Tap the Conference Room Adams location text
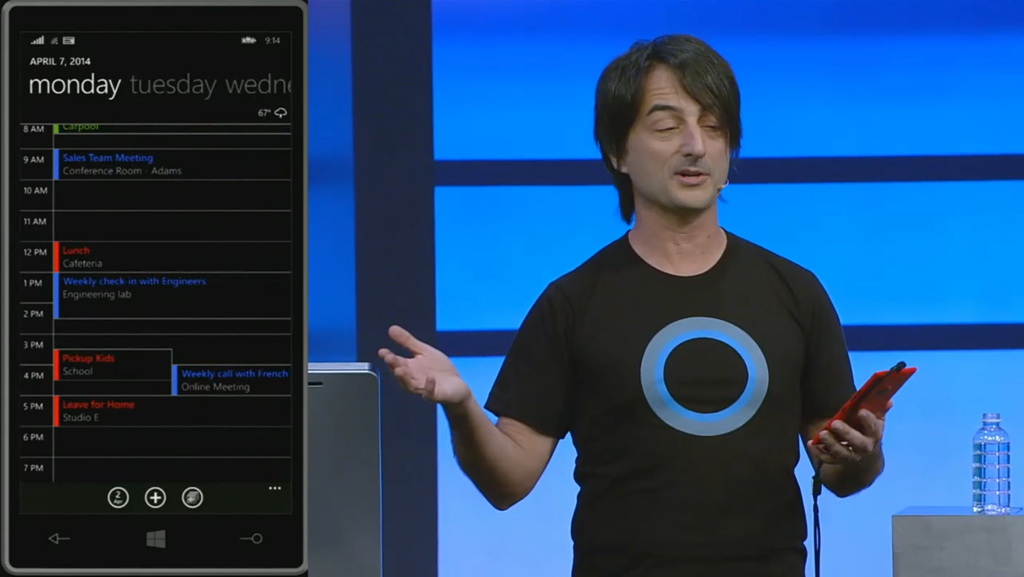 tap(122, 171)
